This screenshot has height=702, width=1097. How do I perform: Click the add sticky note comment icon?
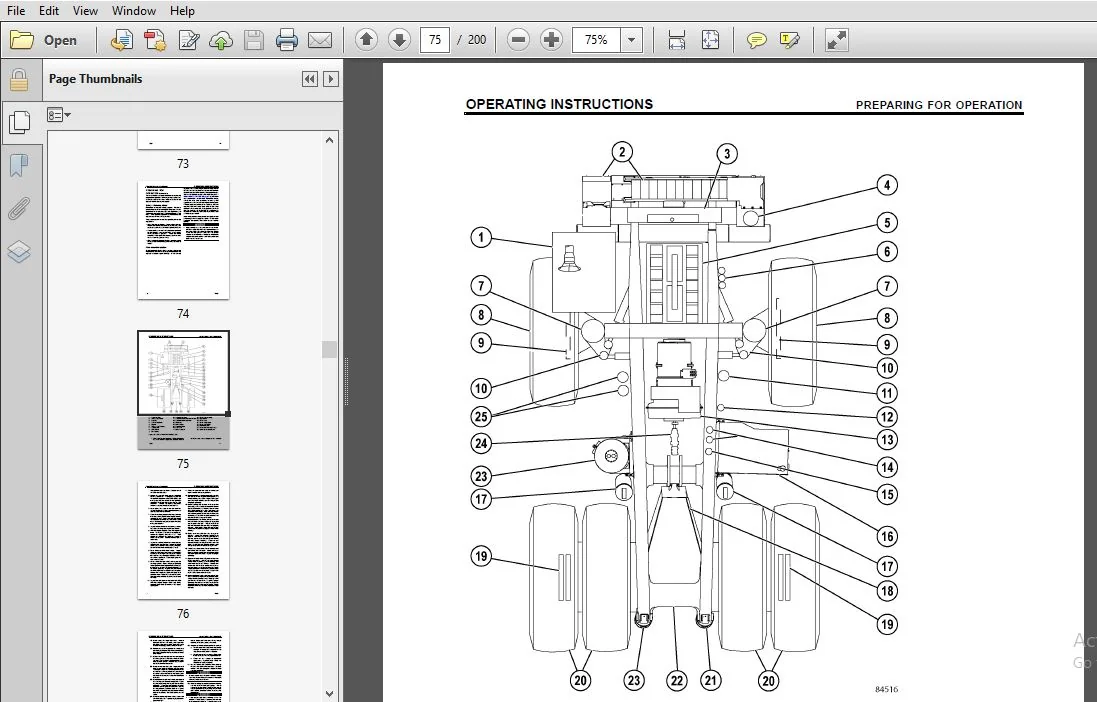[756, 40]
